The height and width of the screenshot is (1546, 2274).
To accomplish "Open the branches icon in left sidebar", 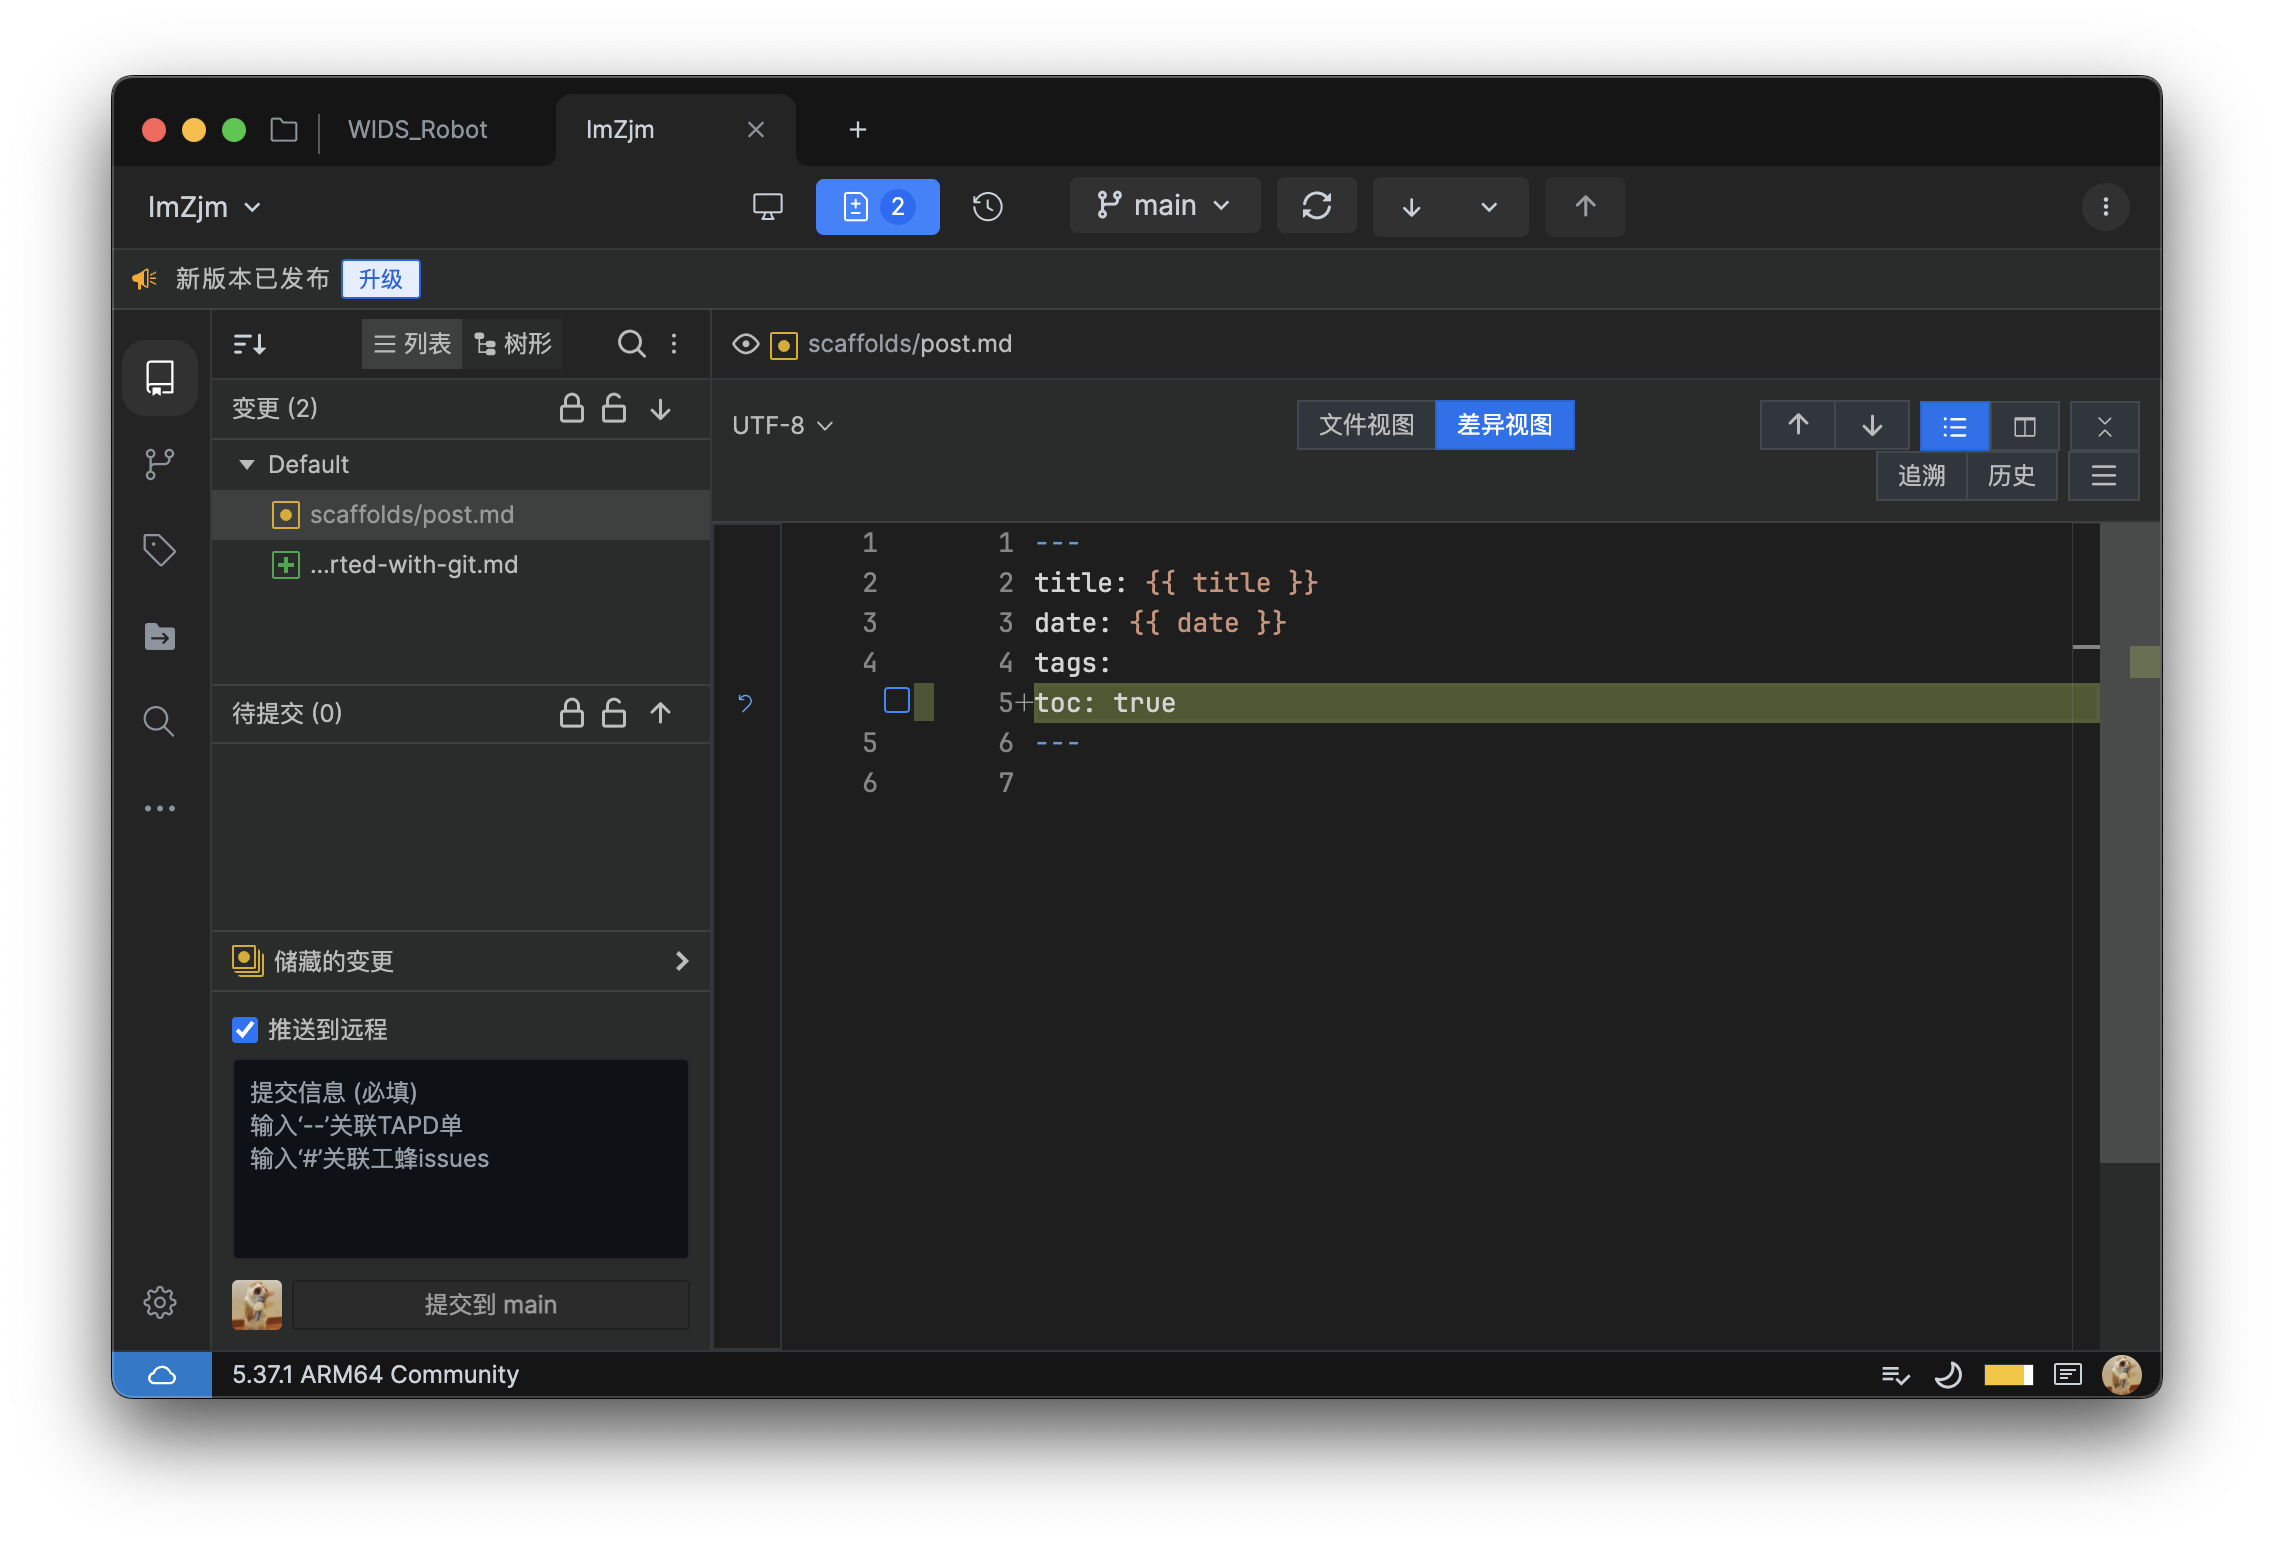I will point(160,464).
